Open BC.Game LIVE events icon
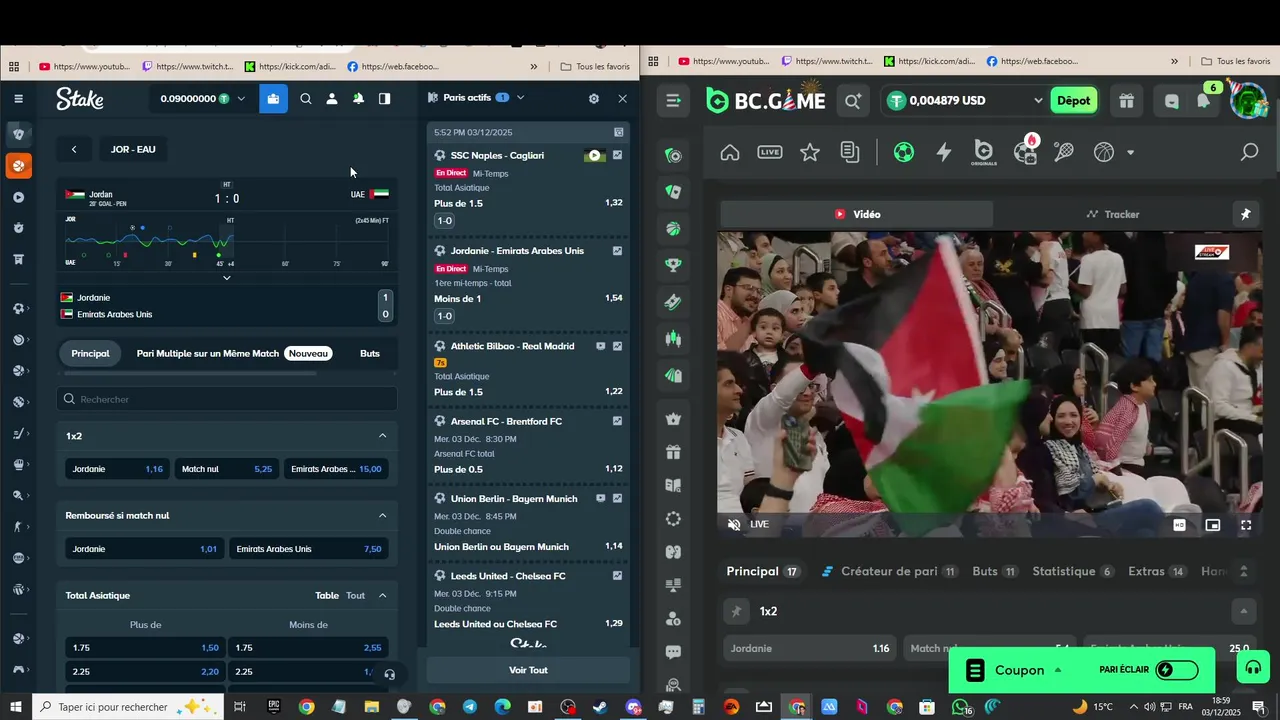Viewport: 1280px width, 720px height. (770, 152)
